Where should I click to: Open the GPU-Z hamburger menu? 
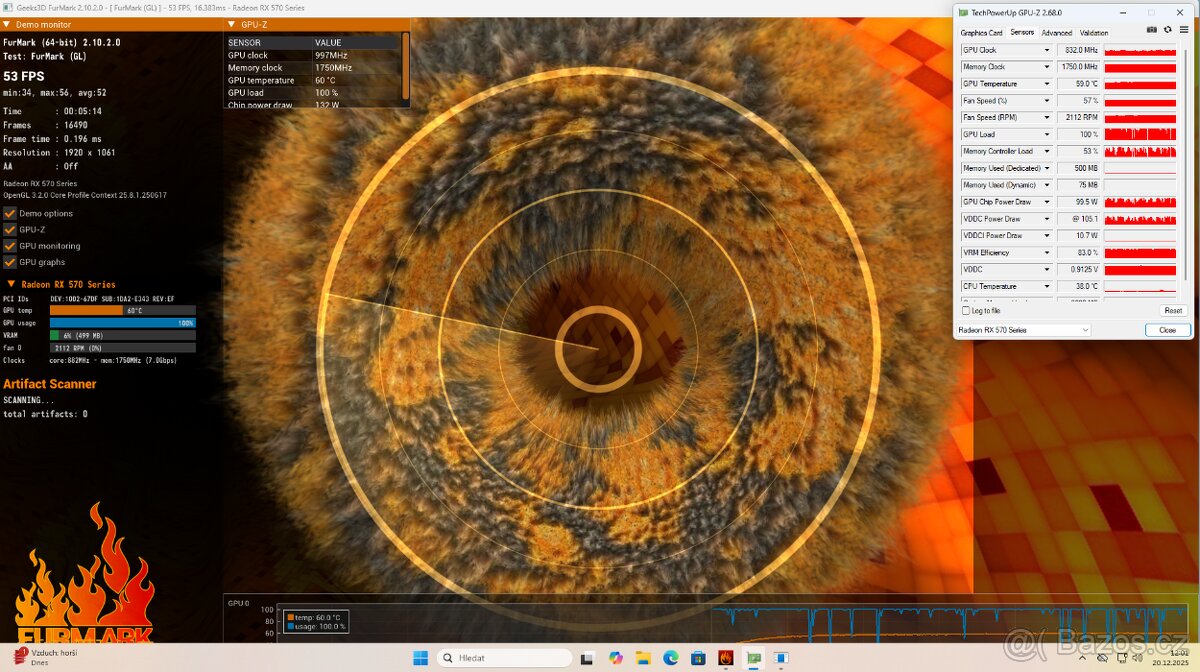(x=1184, y=30)
